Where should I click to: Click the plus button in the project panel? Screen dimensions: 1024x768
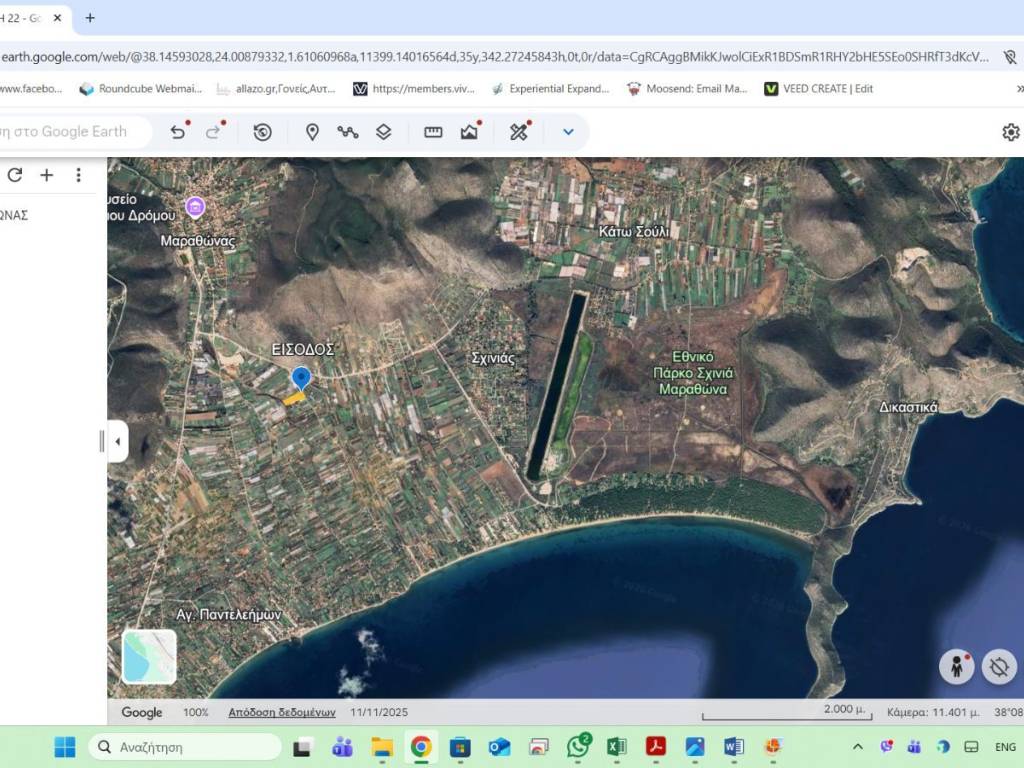click(x=46, y=175)
